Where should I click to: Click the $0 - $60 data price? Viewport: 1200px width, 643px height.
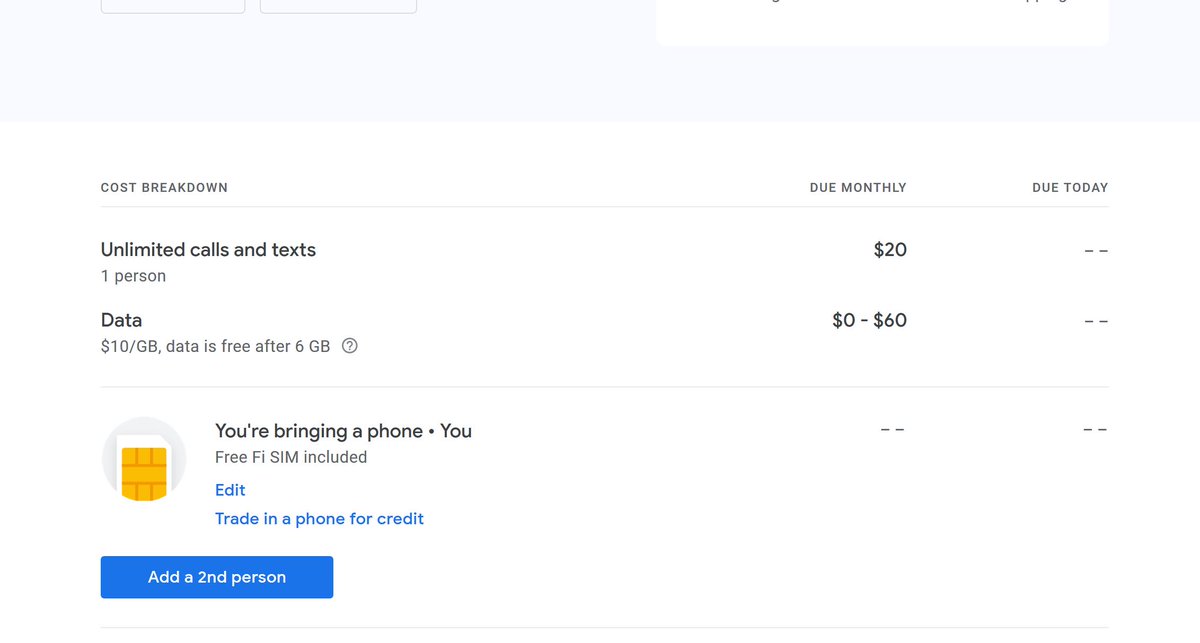(x=869, y=320)
